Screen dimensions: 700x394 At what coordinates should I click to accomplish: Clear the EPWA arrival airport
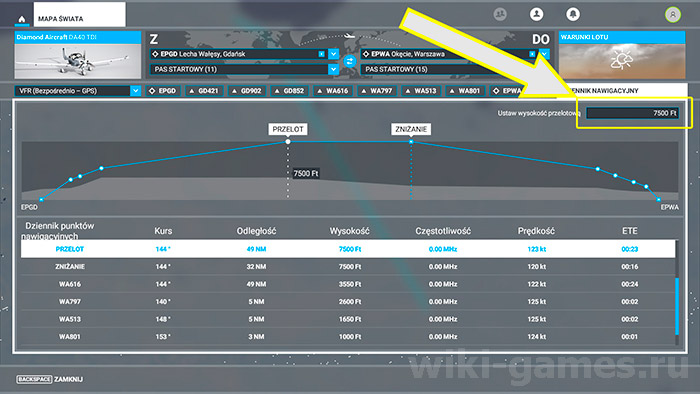532,54
